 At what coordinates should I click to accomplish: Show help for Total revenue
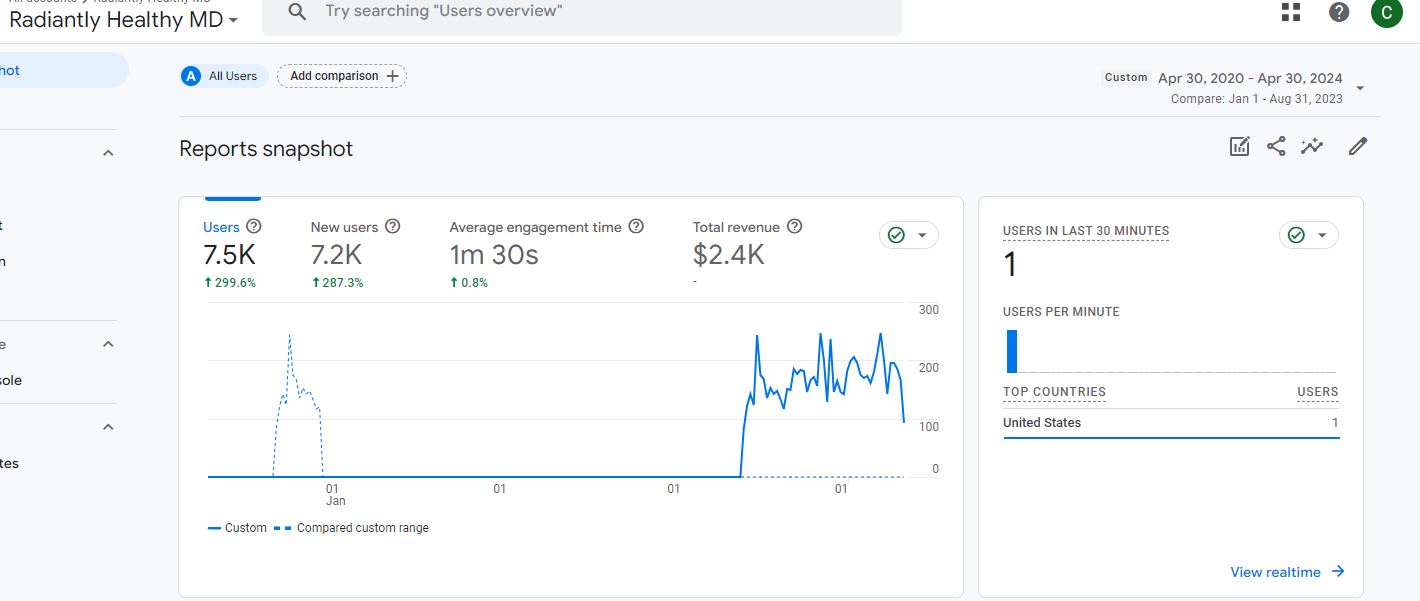(795, 227)
